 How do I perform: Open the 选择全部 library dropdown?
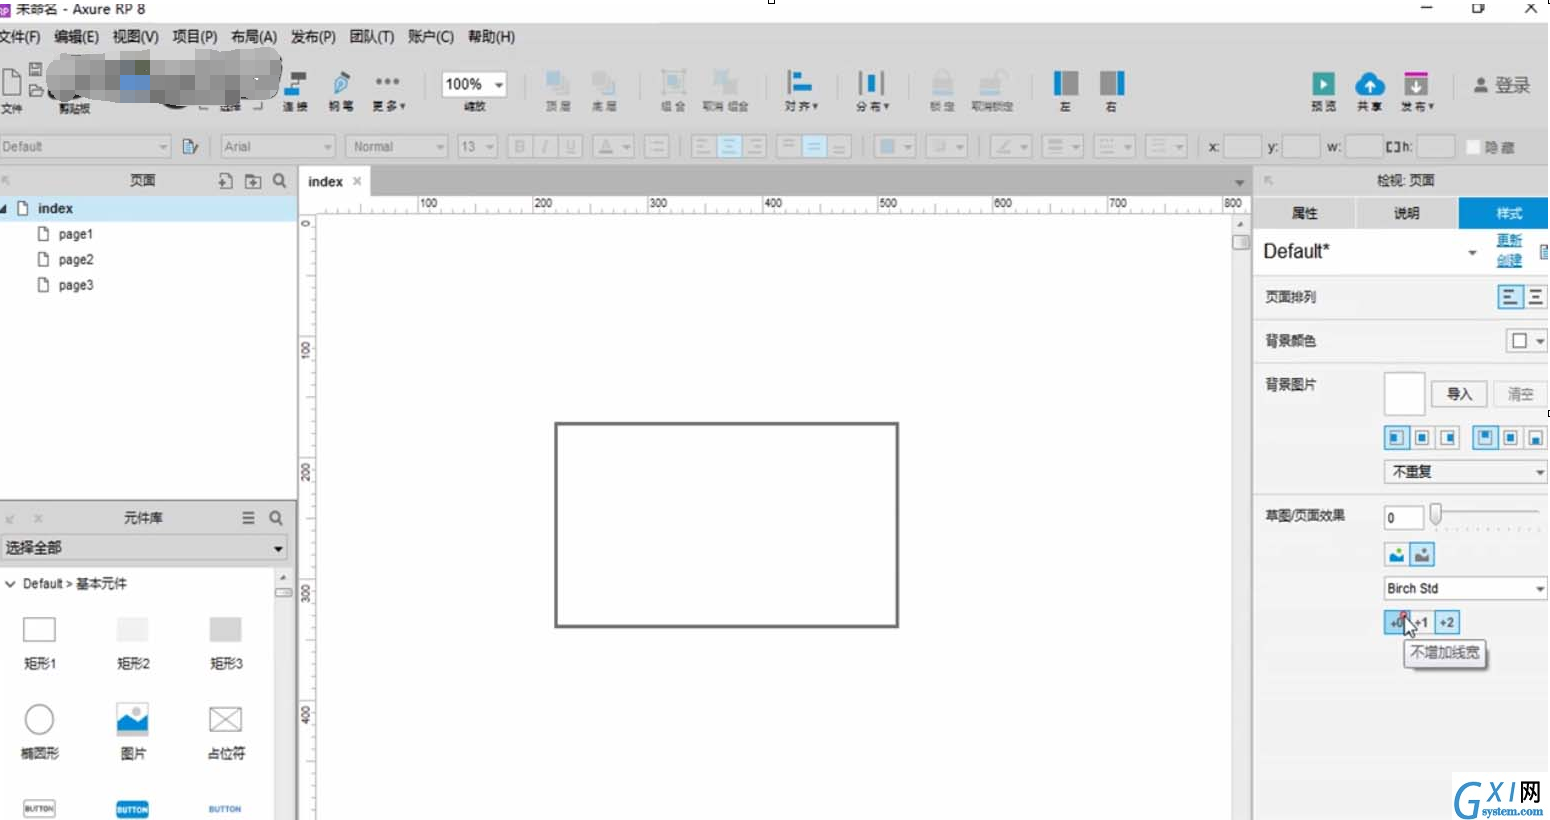144,548
